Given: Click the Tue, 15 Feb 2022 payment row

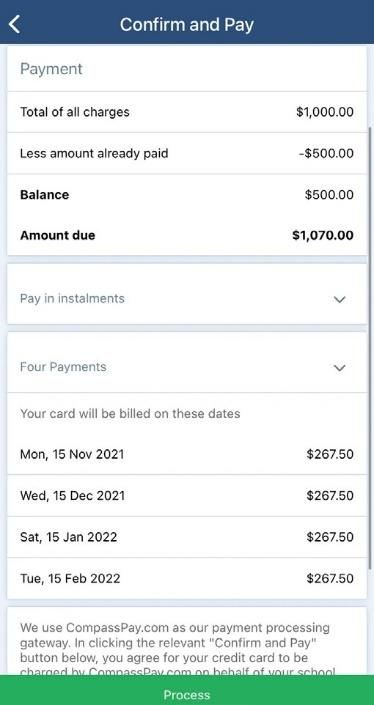Looking at the screenshot, I should 187,578.
